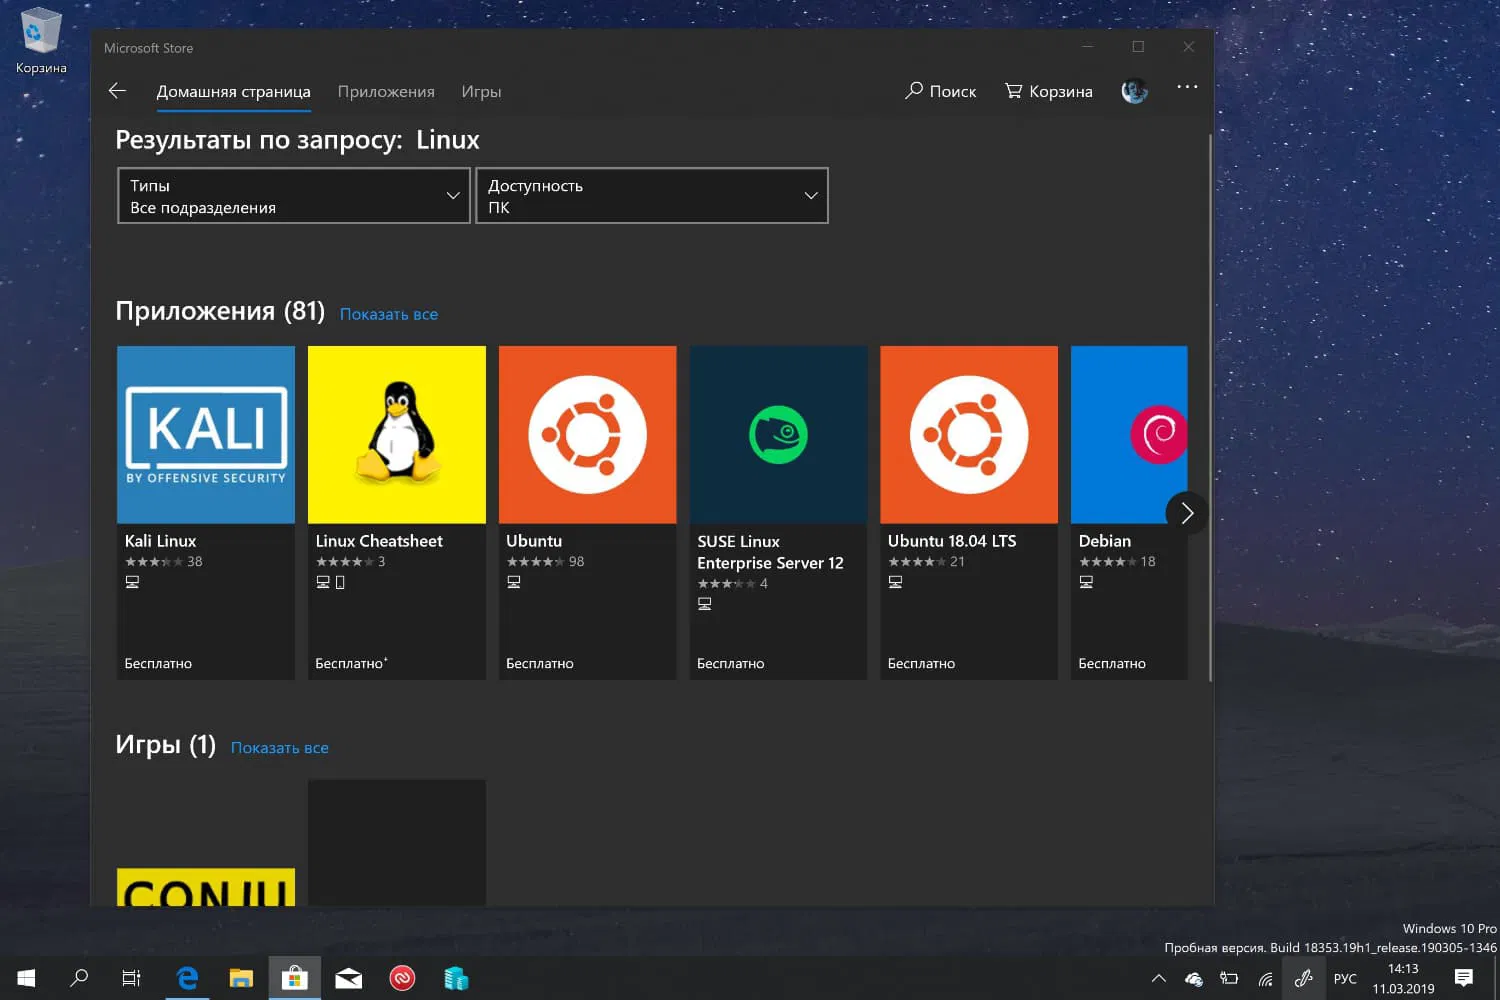The width and height of the screenshot is (1500, 1000).
Task: Open Task View from the taskbar
Action: 130,977
